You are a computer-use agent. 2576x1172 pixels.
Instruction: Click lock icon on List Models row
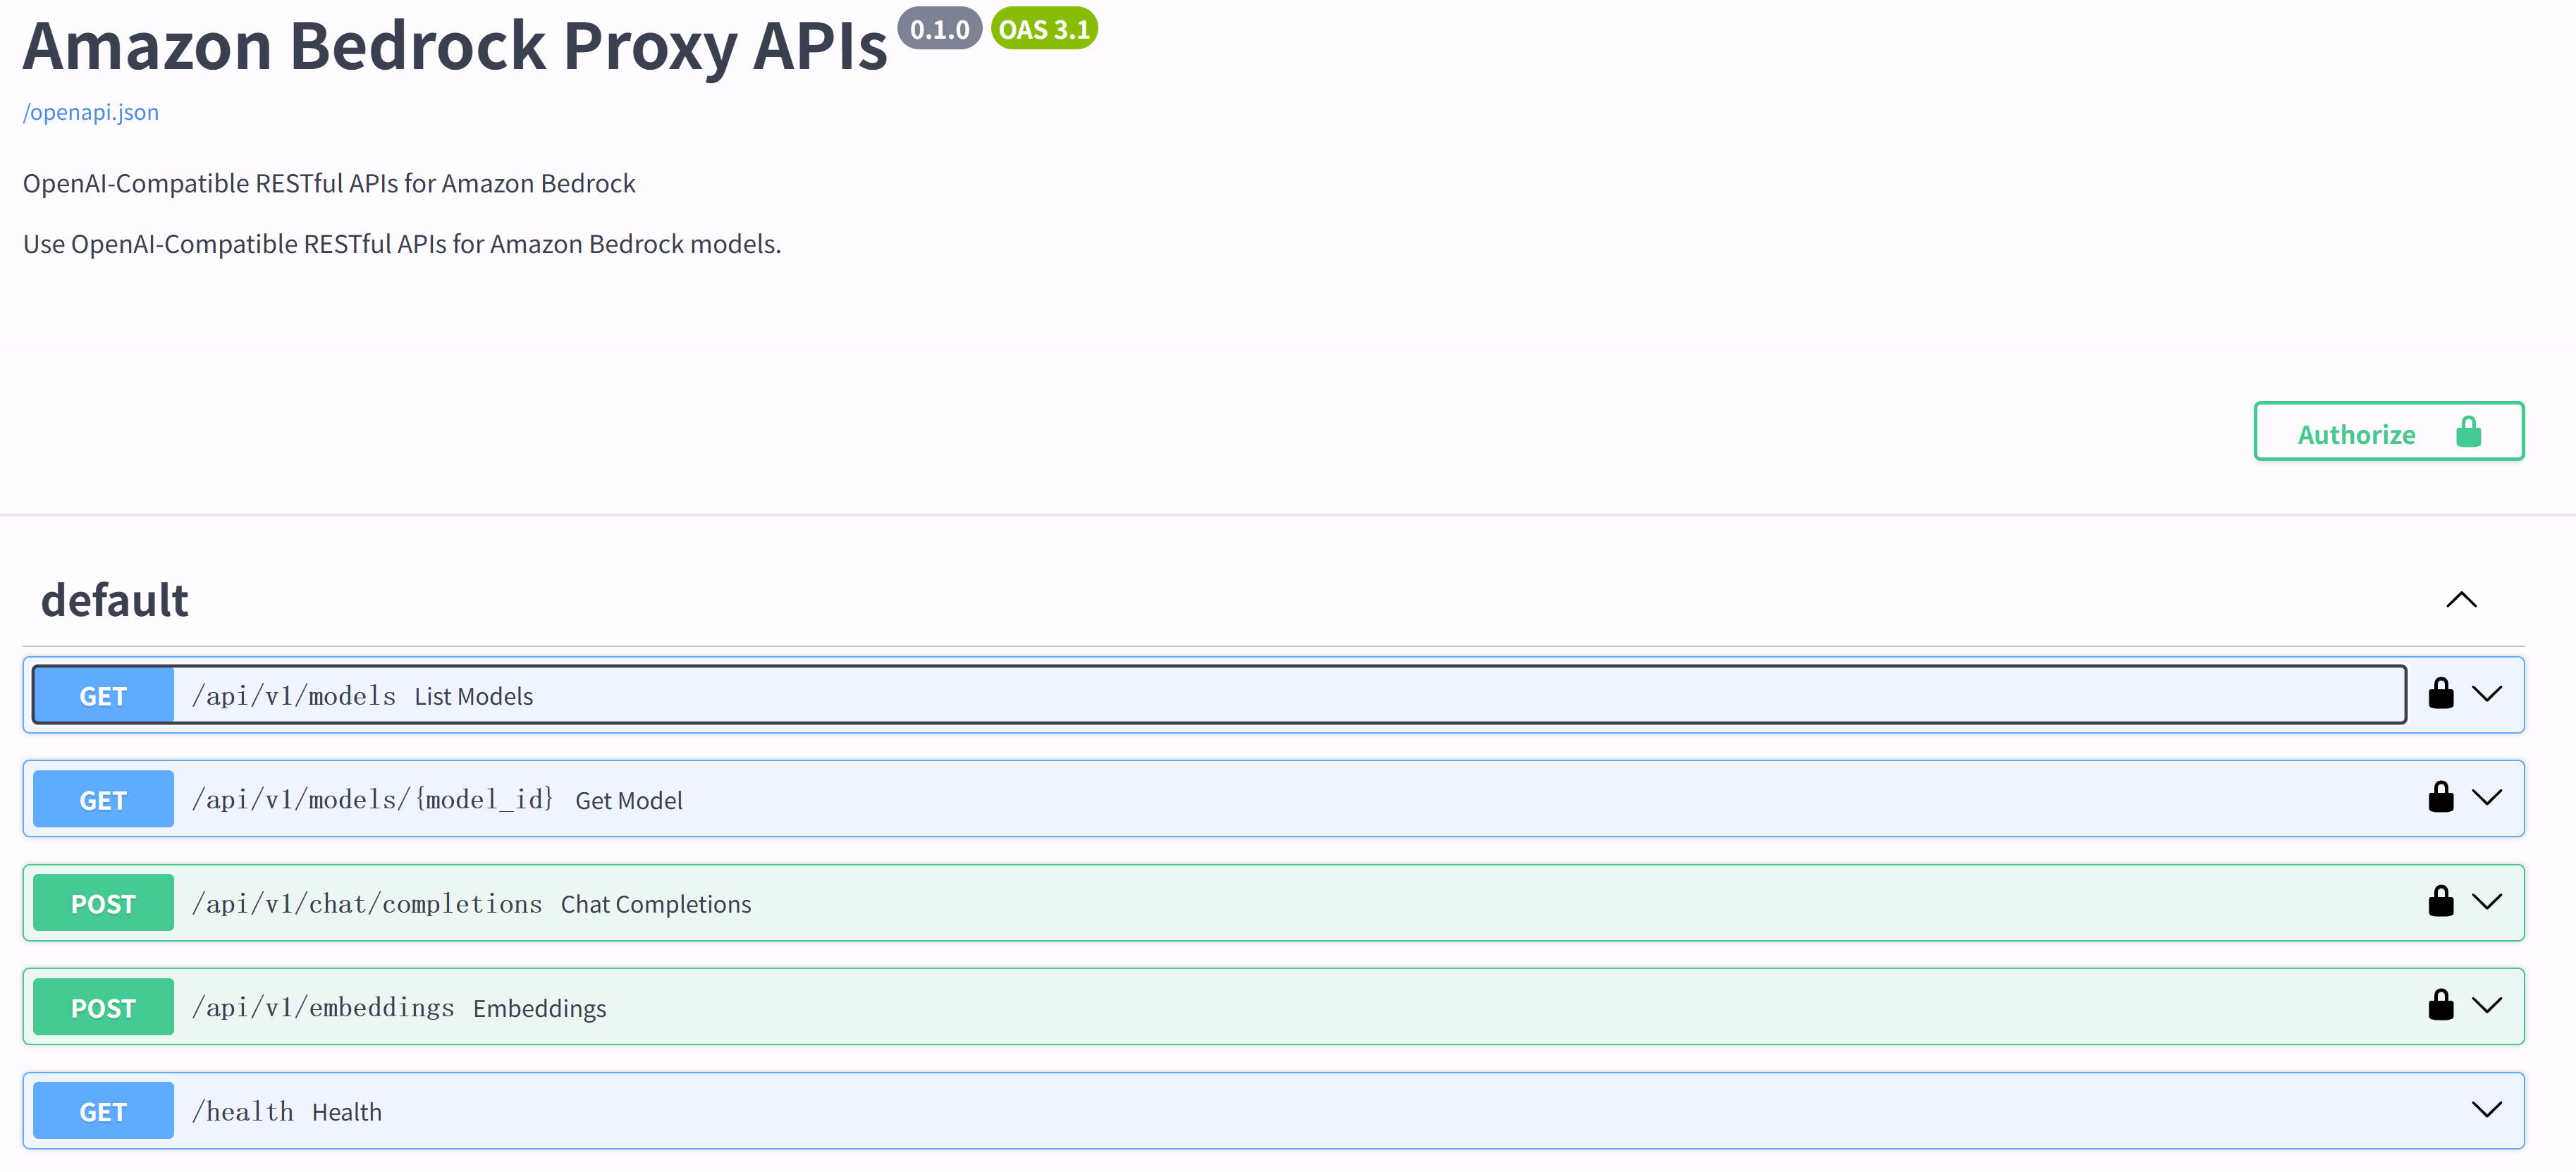click(2440, 694)
